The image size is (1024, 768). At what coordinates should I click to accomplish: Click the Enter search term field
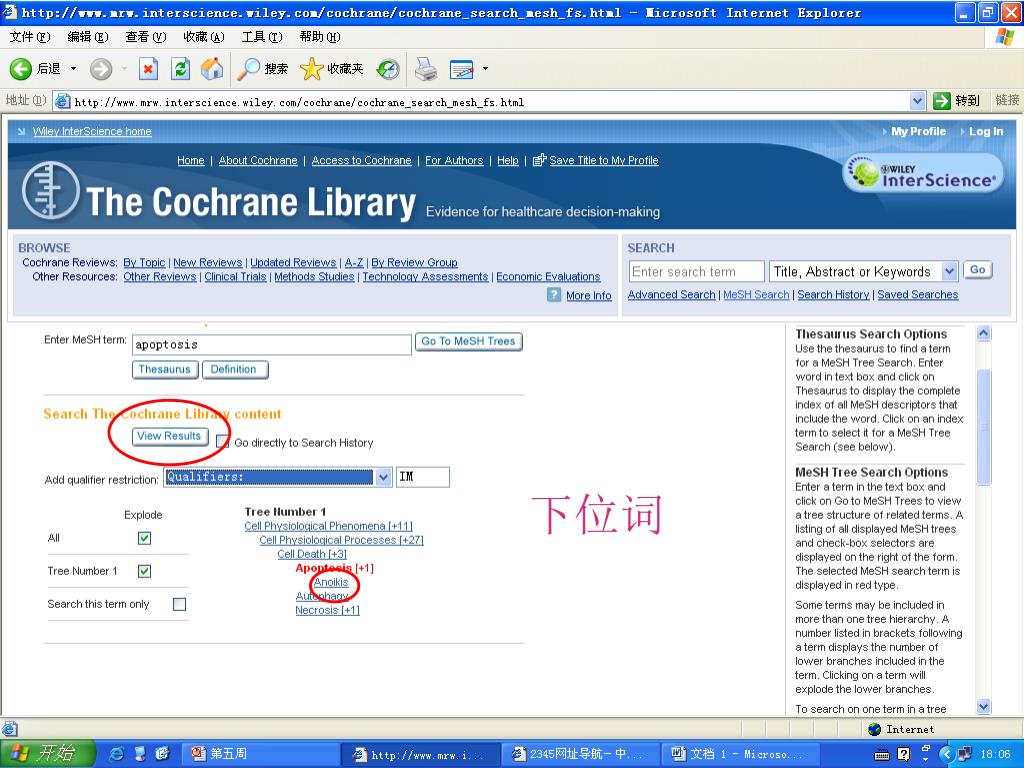[x=696, y=271]
